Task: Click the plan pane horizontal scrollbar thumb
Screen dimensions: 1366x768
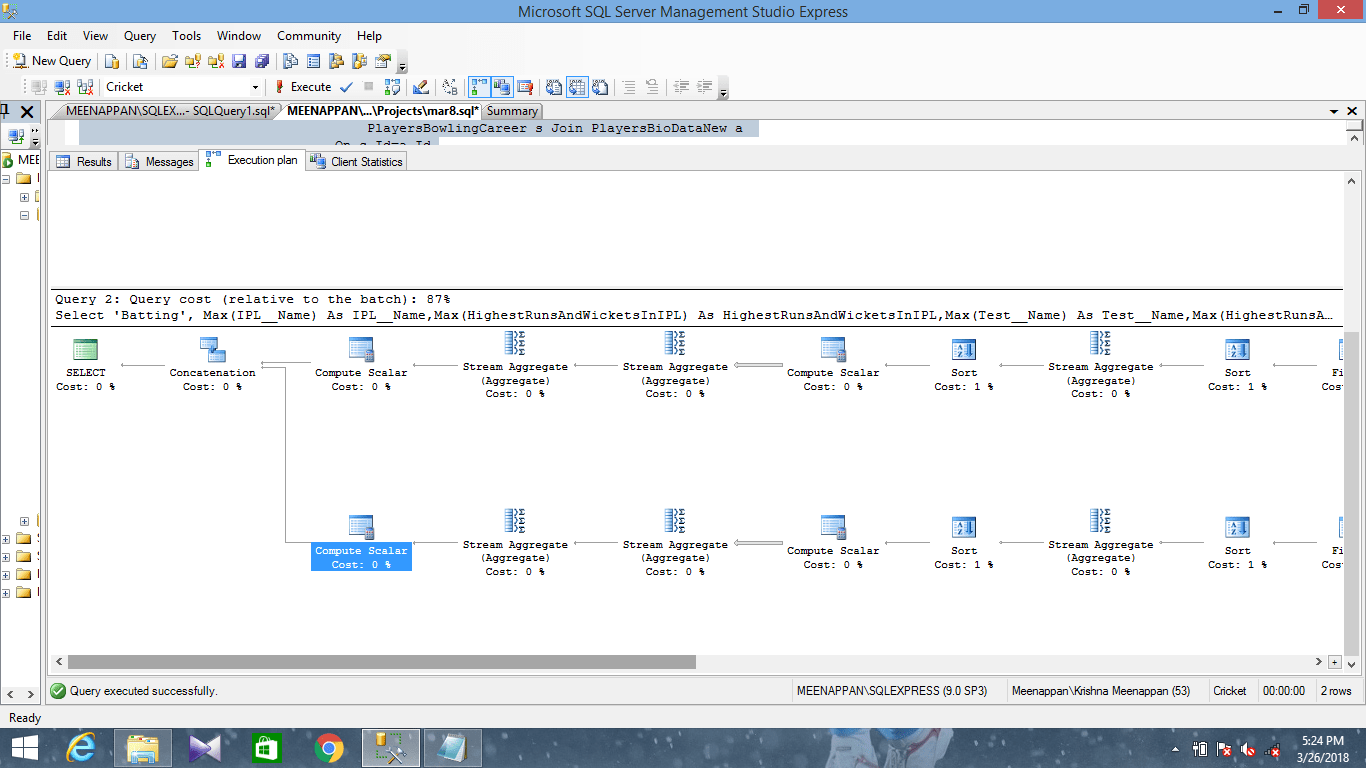Action: pyautogui.click(x=382, y=662)
